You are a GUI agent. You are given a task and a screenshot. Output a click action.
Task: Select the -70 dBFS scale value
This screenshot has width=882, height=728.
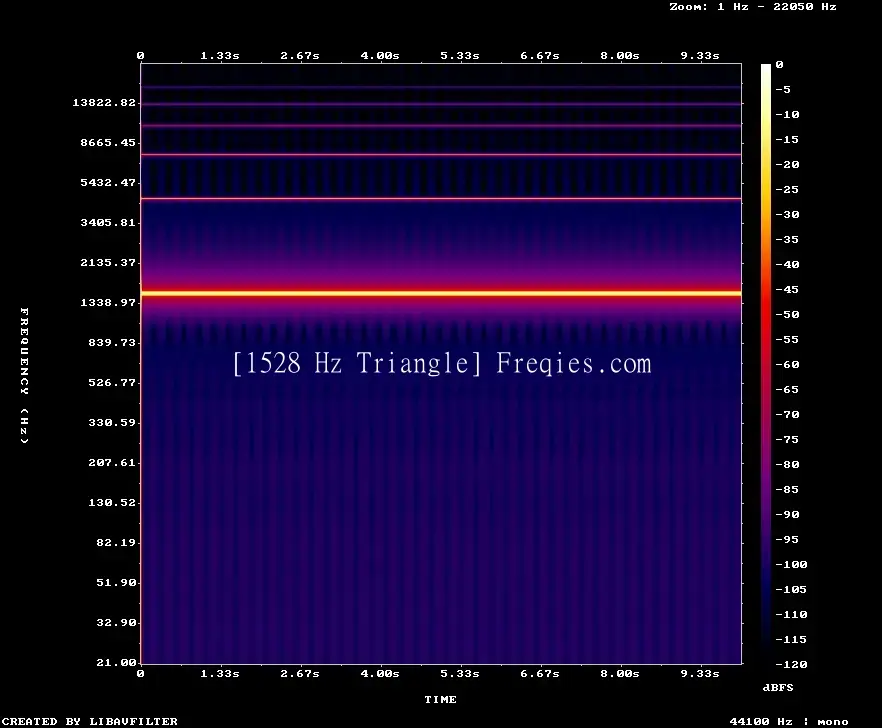pos(787,415)
